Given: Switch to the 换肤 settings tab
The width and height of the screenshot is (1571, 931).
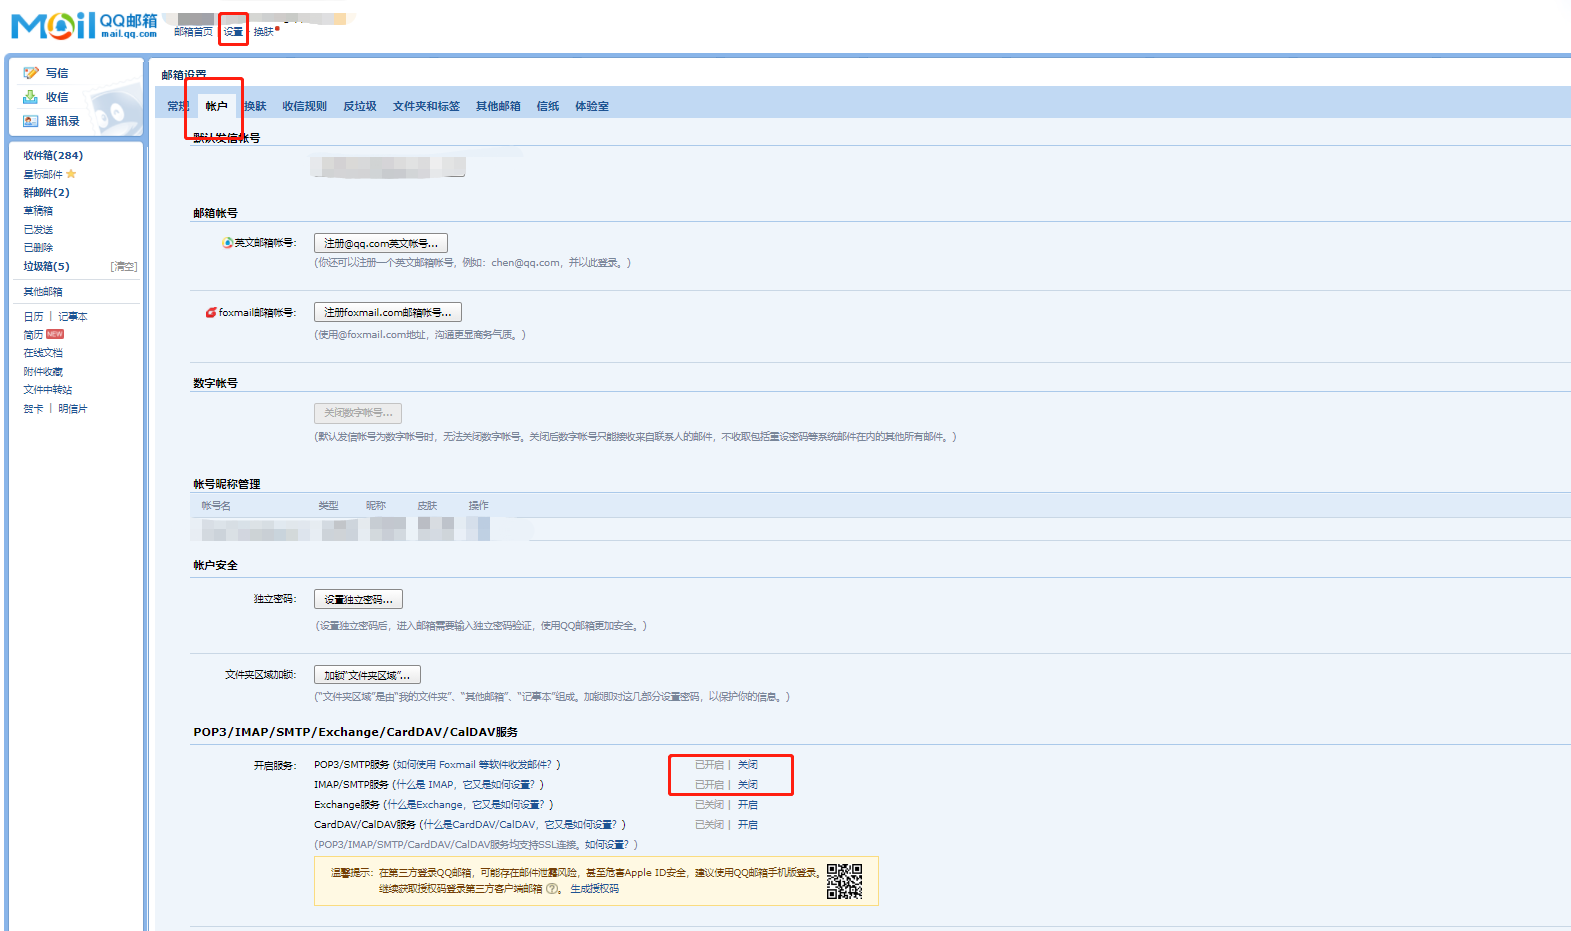Looking at the screenshot, I should pos(255,106).
